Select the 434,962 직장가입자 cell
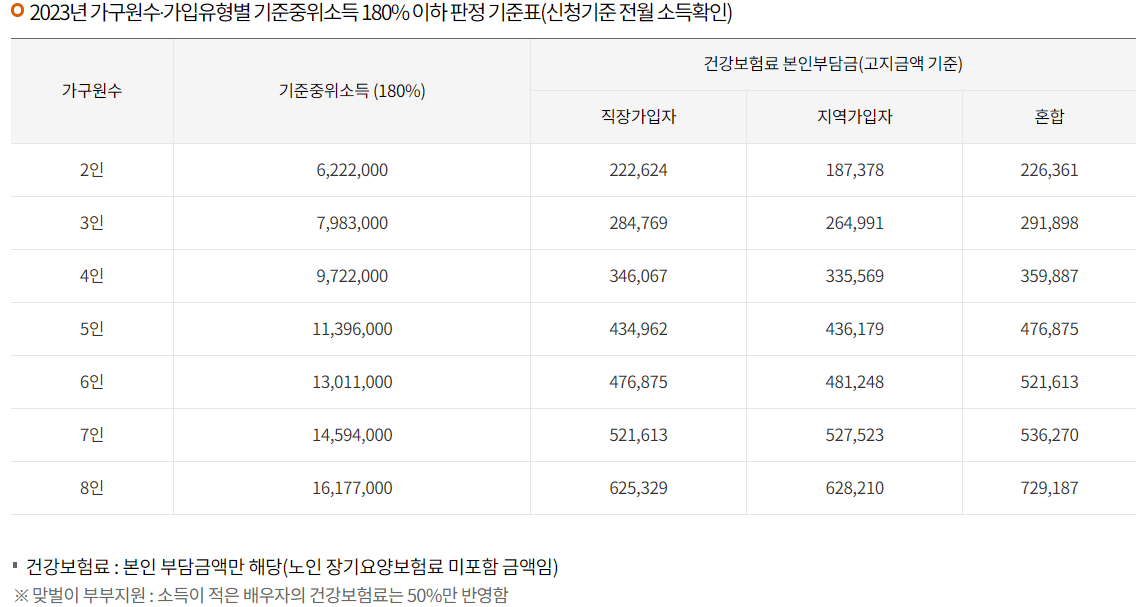Screen dimensions: 1147x607 pyautogui.click(x=639, y=329)
